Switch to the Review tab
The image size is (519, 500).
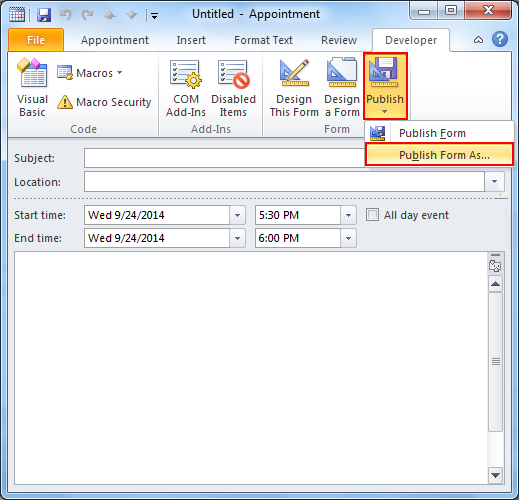tap(339, 40)
